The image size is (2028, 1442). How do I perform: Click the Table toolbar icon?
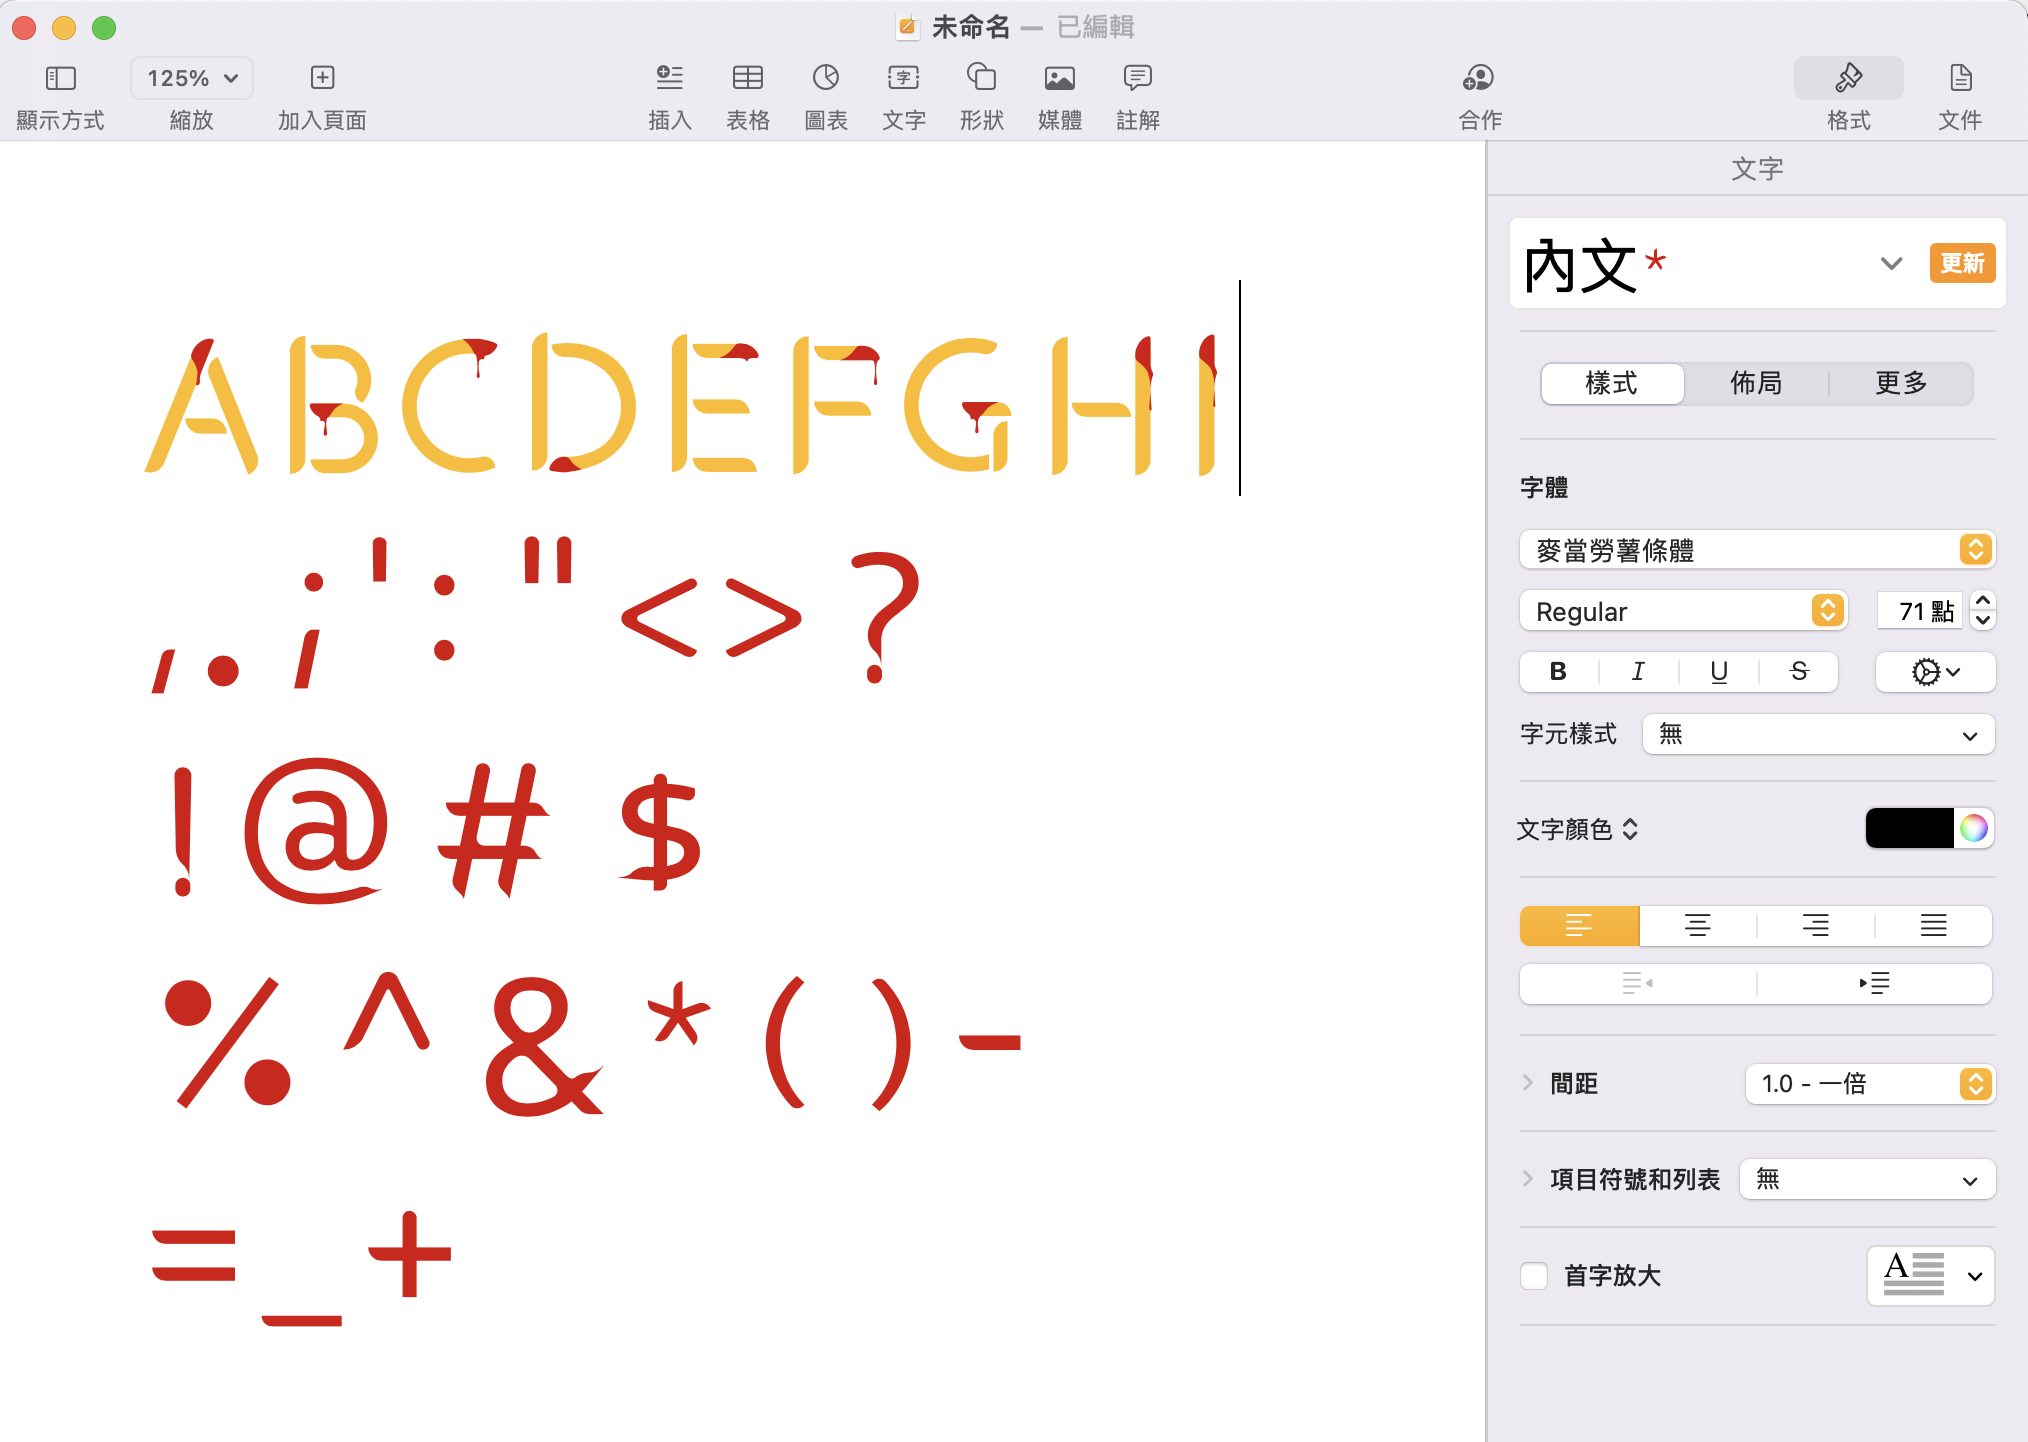click(747, 78)
